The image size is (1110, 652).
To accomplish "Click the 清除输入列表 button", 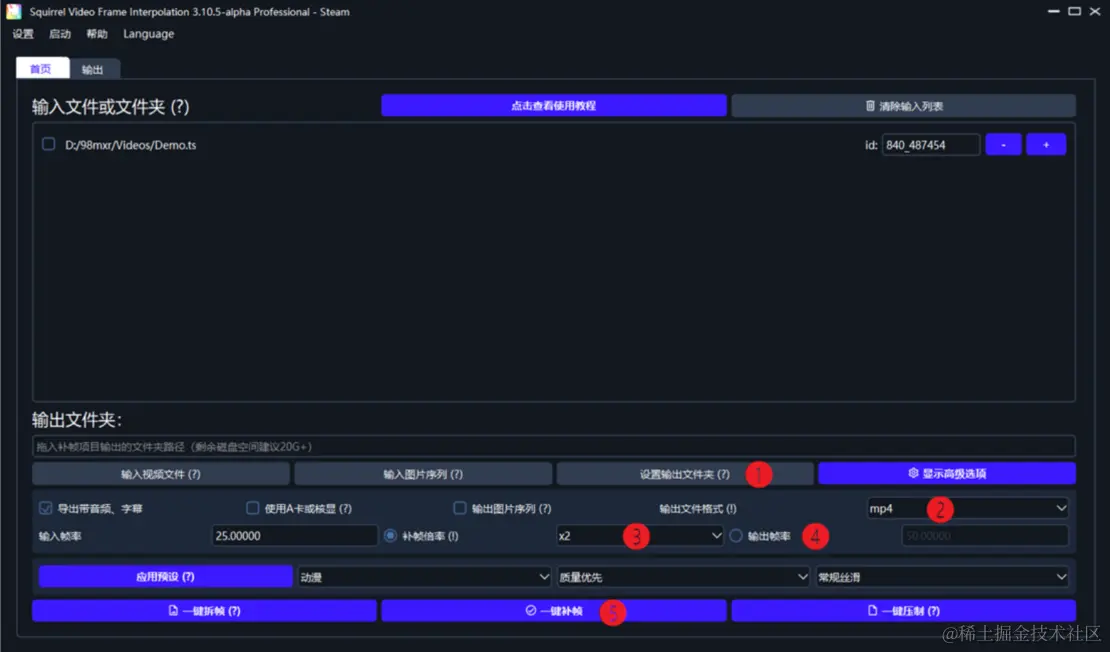I will tap(904, 105).
